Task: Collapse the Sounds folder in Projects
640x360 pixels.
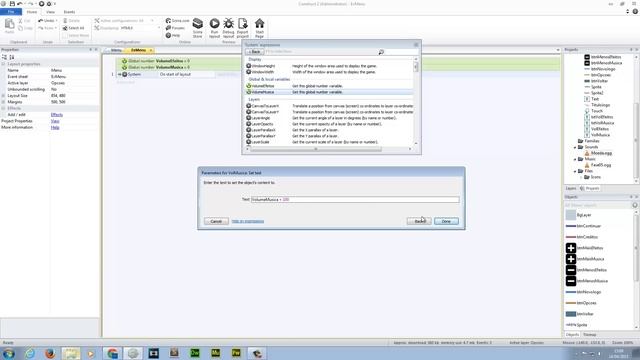Action: (x=575, y=147)
